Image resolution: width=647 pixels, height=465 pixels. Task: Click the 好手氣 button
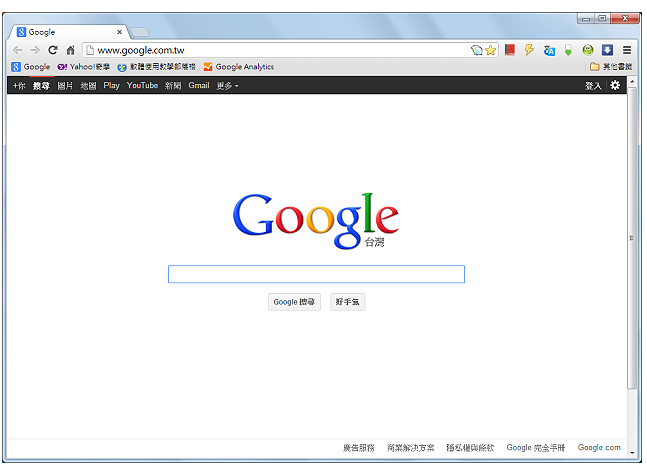tap(347, 302)
